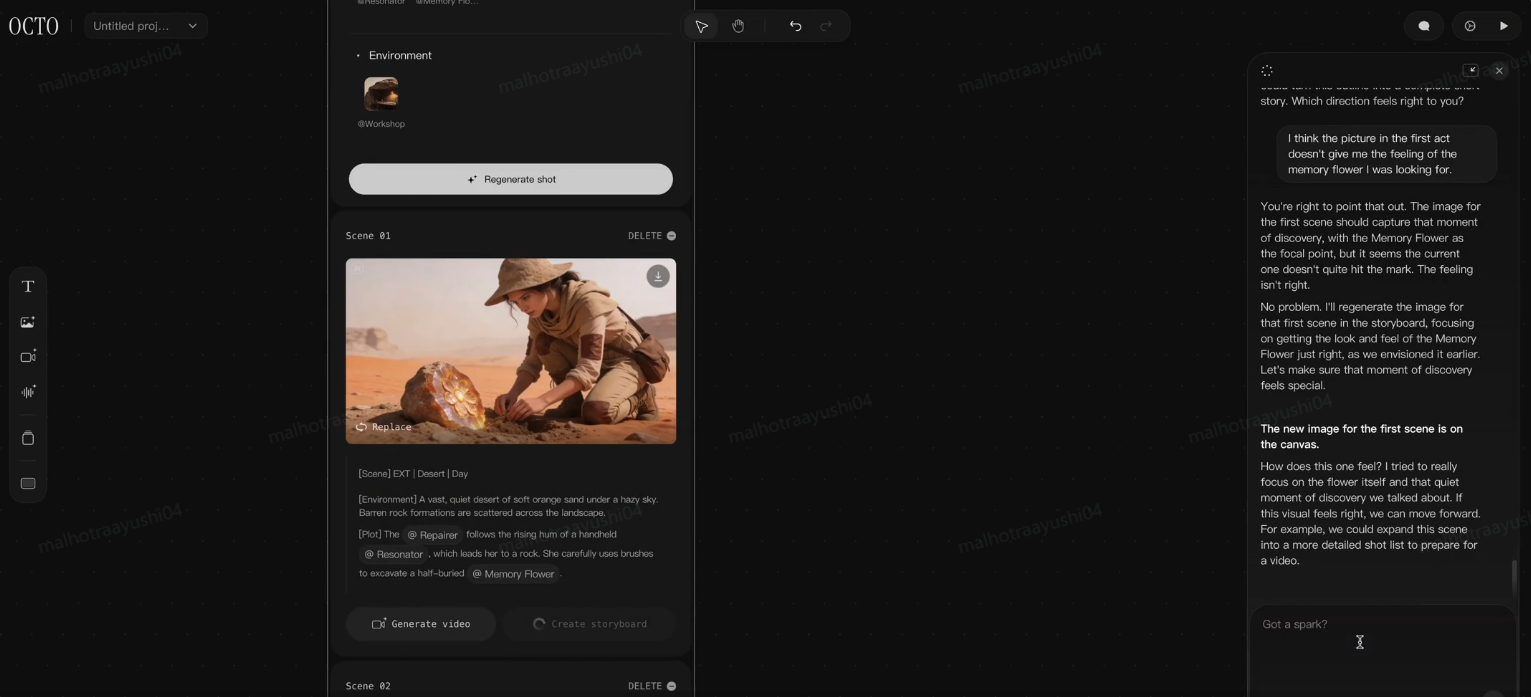Delete Scene 02
The height and width of the screenshot is (697, 1531).
652,686
